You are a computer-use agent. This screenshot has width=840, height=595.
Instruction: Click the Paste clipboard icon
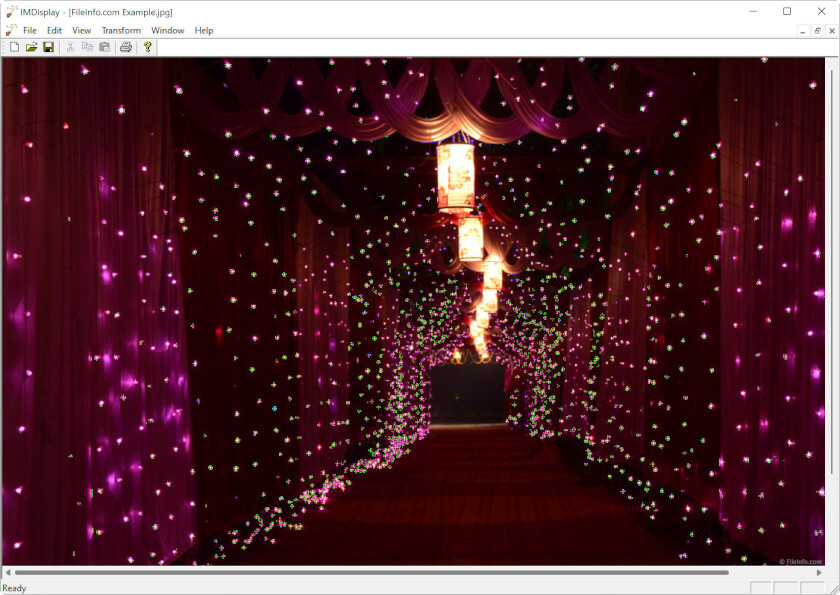tap(104, 48)
